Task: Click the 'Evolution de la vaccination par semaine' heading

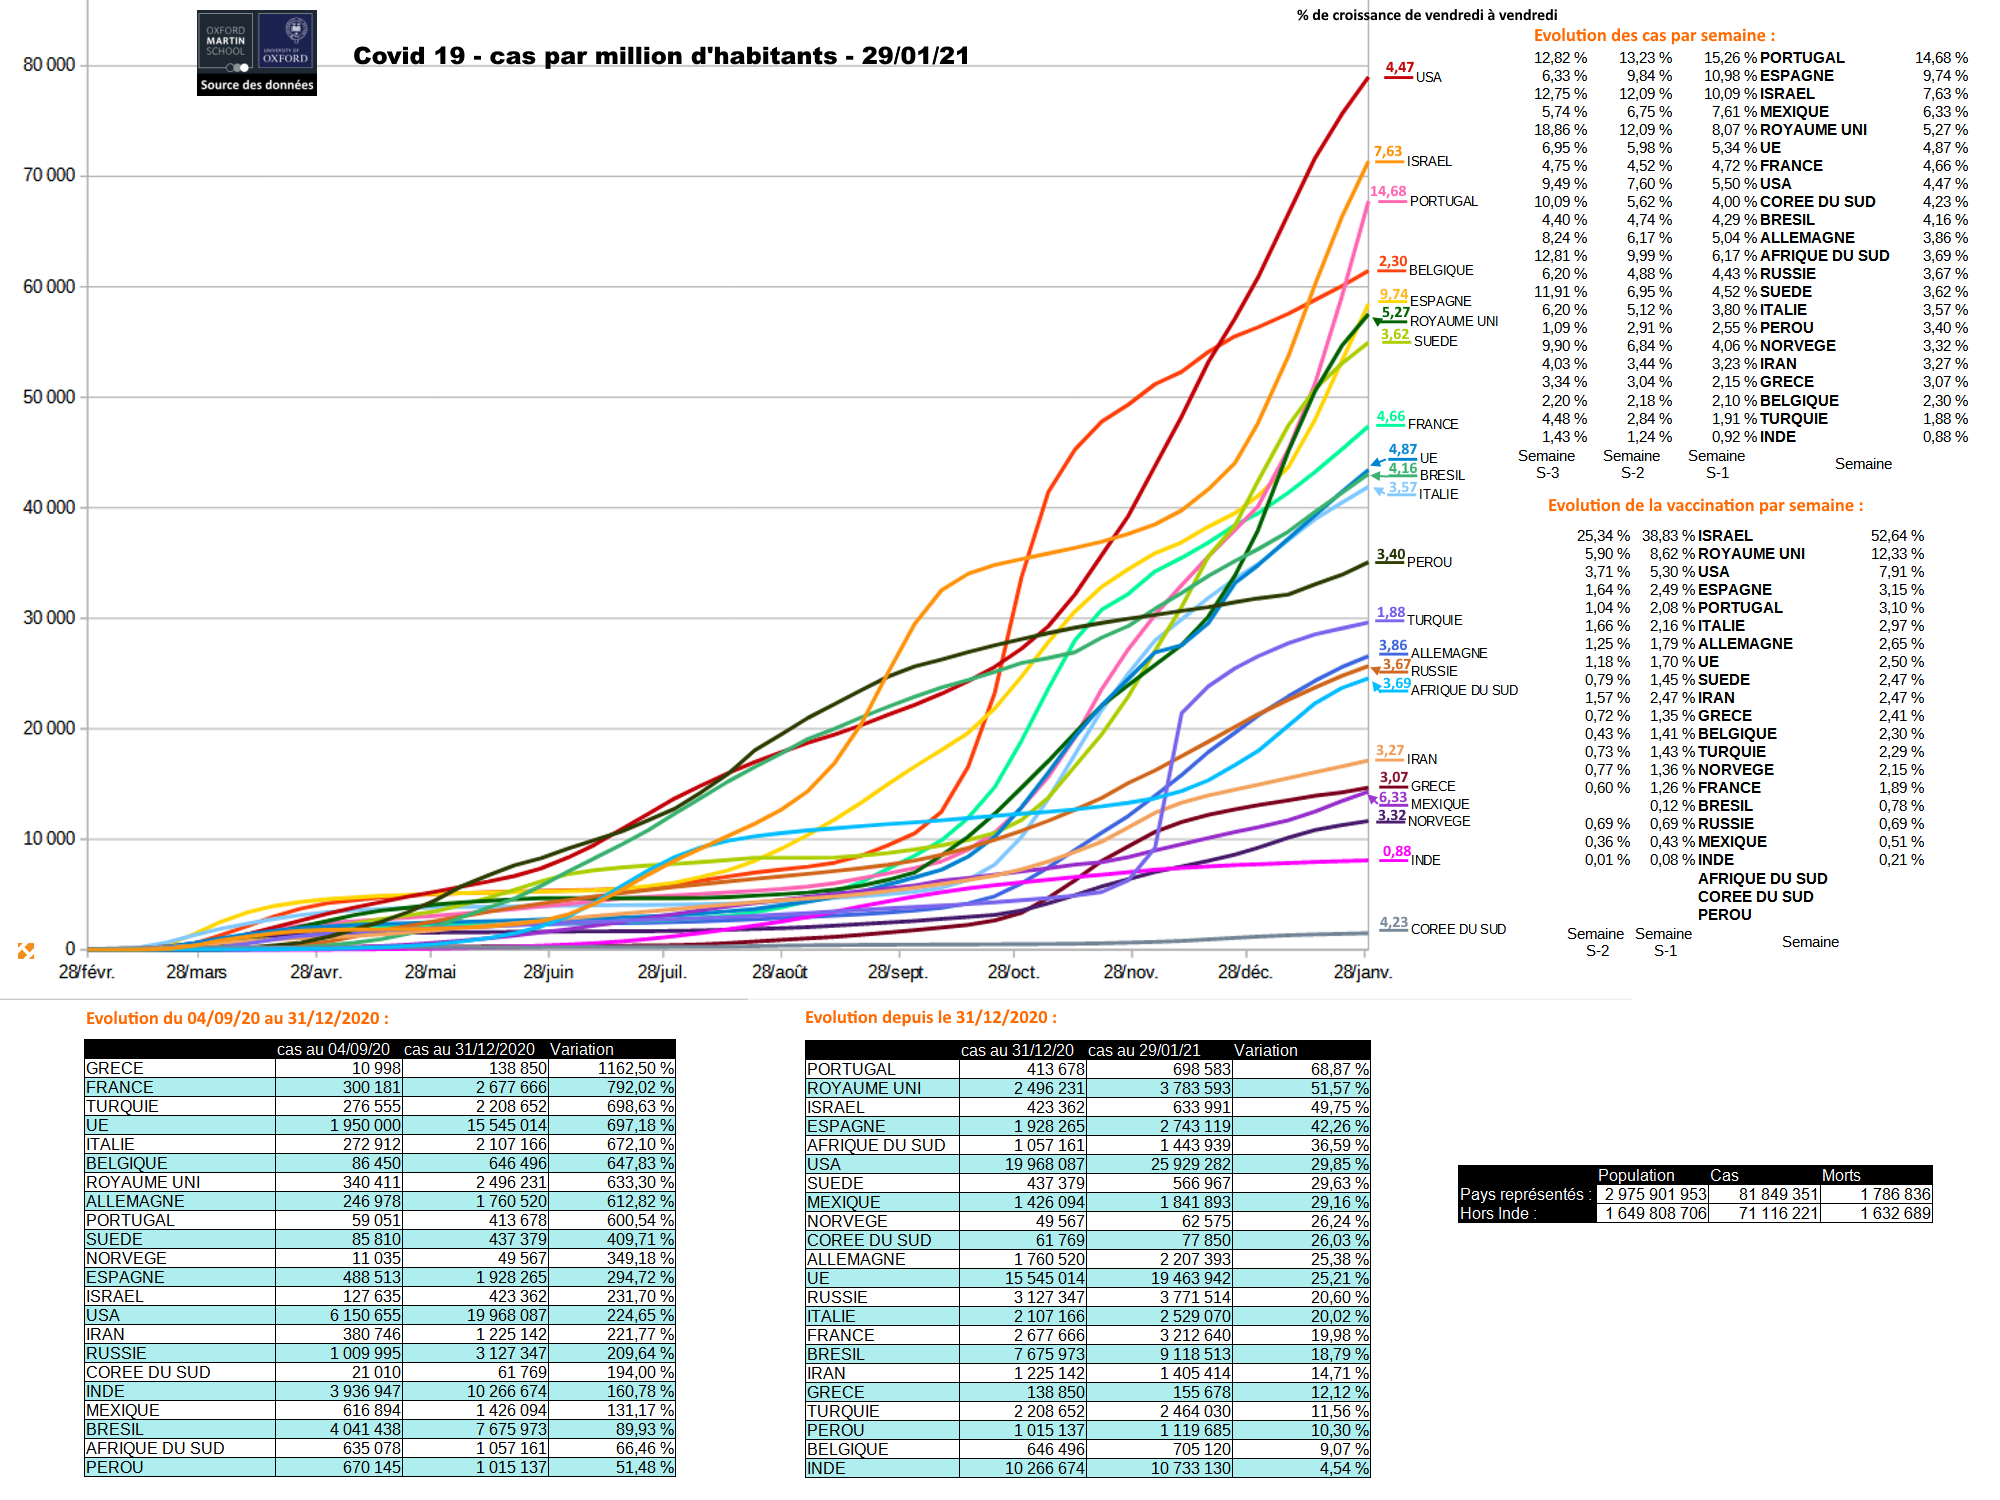Action: point(1705,505)
